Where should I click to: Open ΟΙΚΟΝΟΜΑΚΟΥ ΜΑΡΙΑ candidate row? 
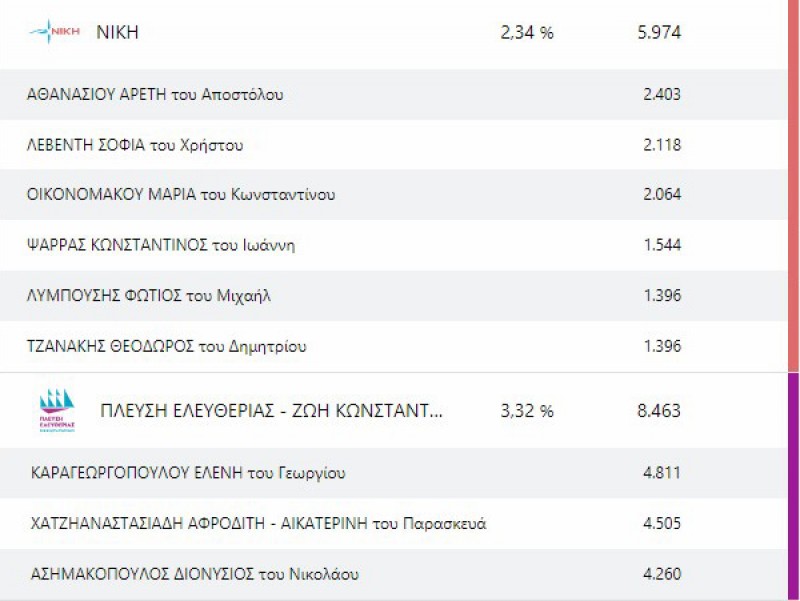click(x=181, y=195)
